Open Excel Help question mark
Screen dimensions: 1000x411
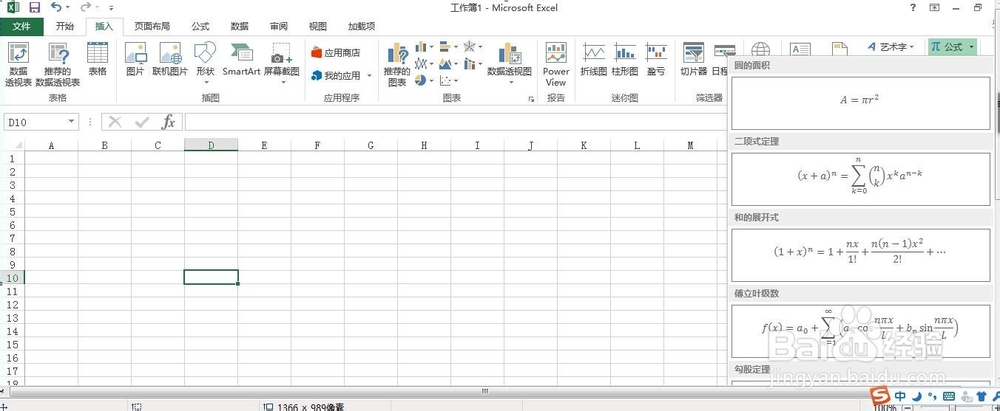coord(913,8)
